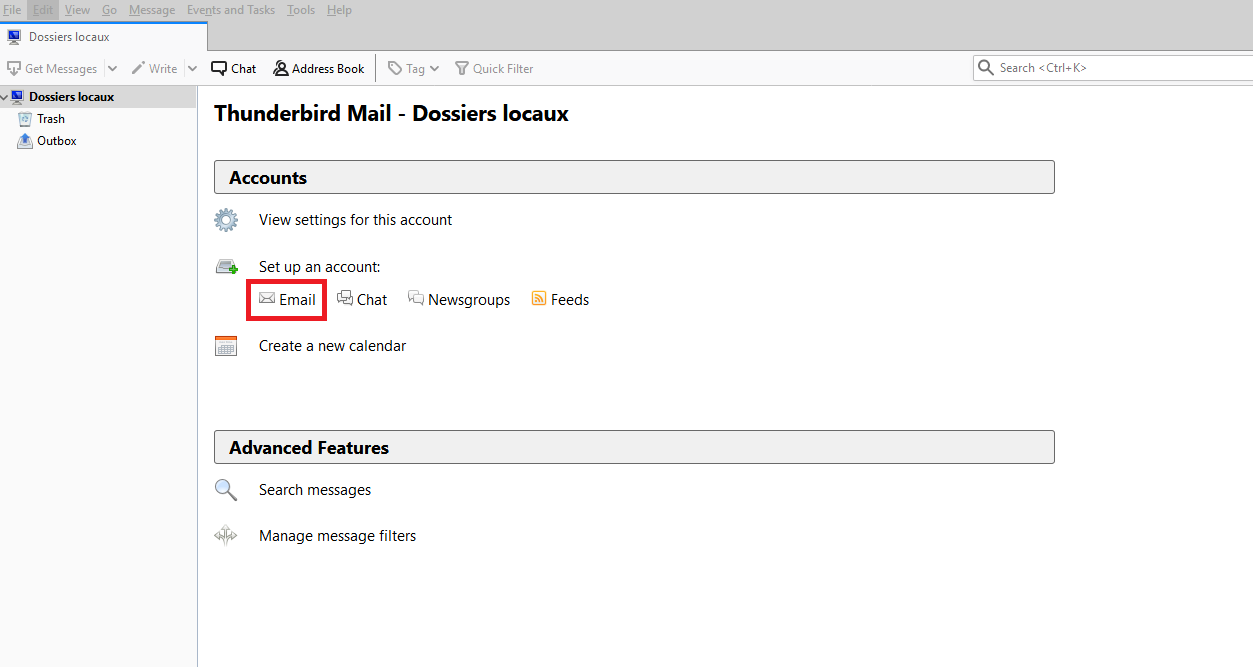
Task: Set up a Feeds account
Action: (560, 299)
